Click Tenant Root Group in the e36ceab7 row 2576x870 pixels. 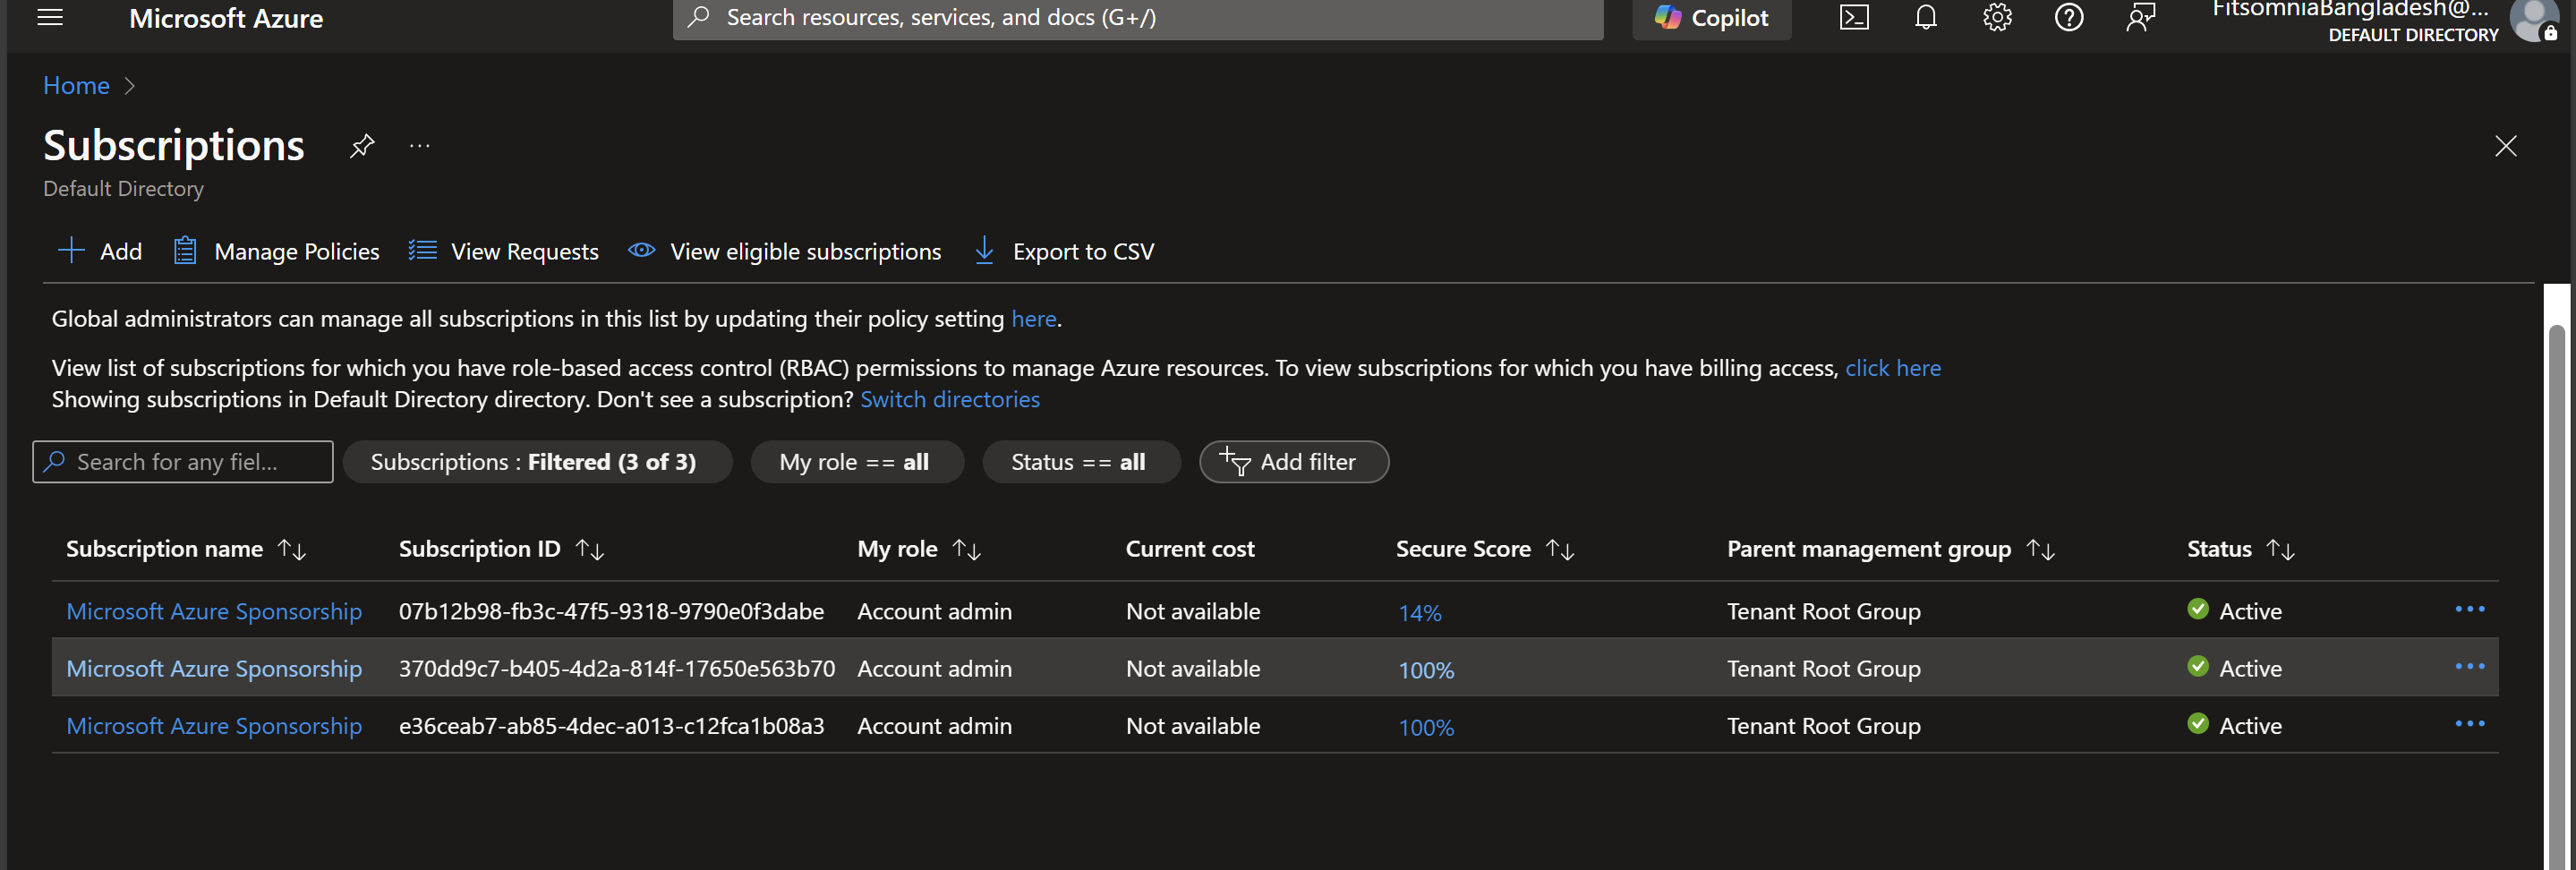pyautogui.click(x=1823, y=726)
